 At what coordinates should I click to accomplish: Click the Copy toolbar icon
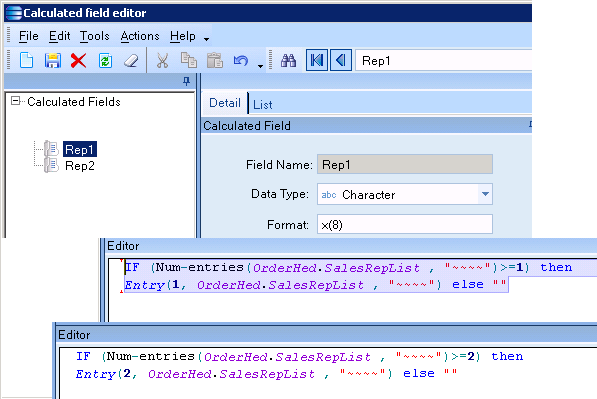pyautogui.click(x=188, y=60)
